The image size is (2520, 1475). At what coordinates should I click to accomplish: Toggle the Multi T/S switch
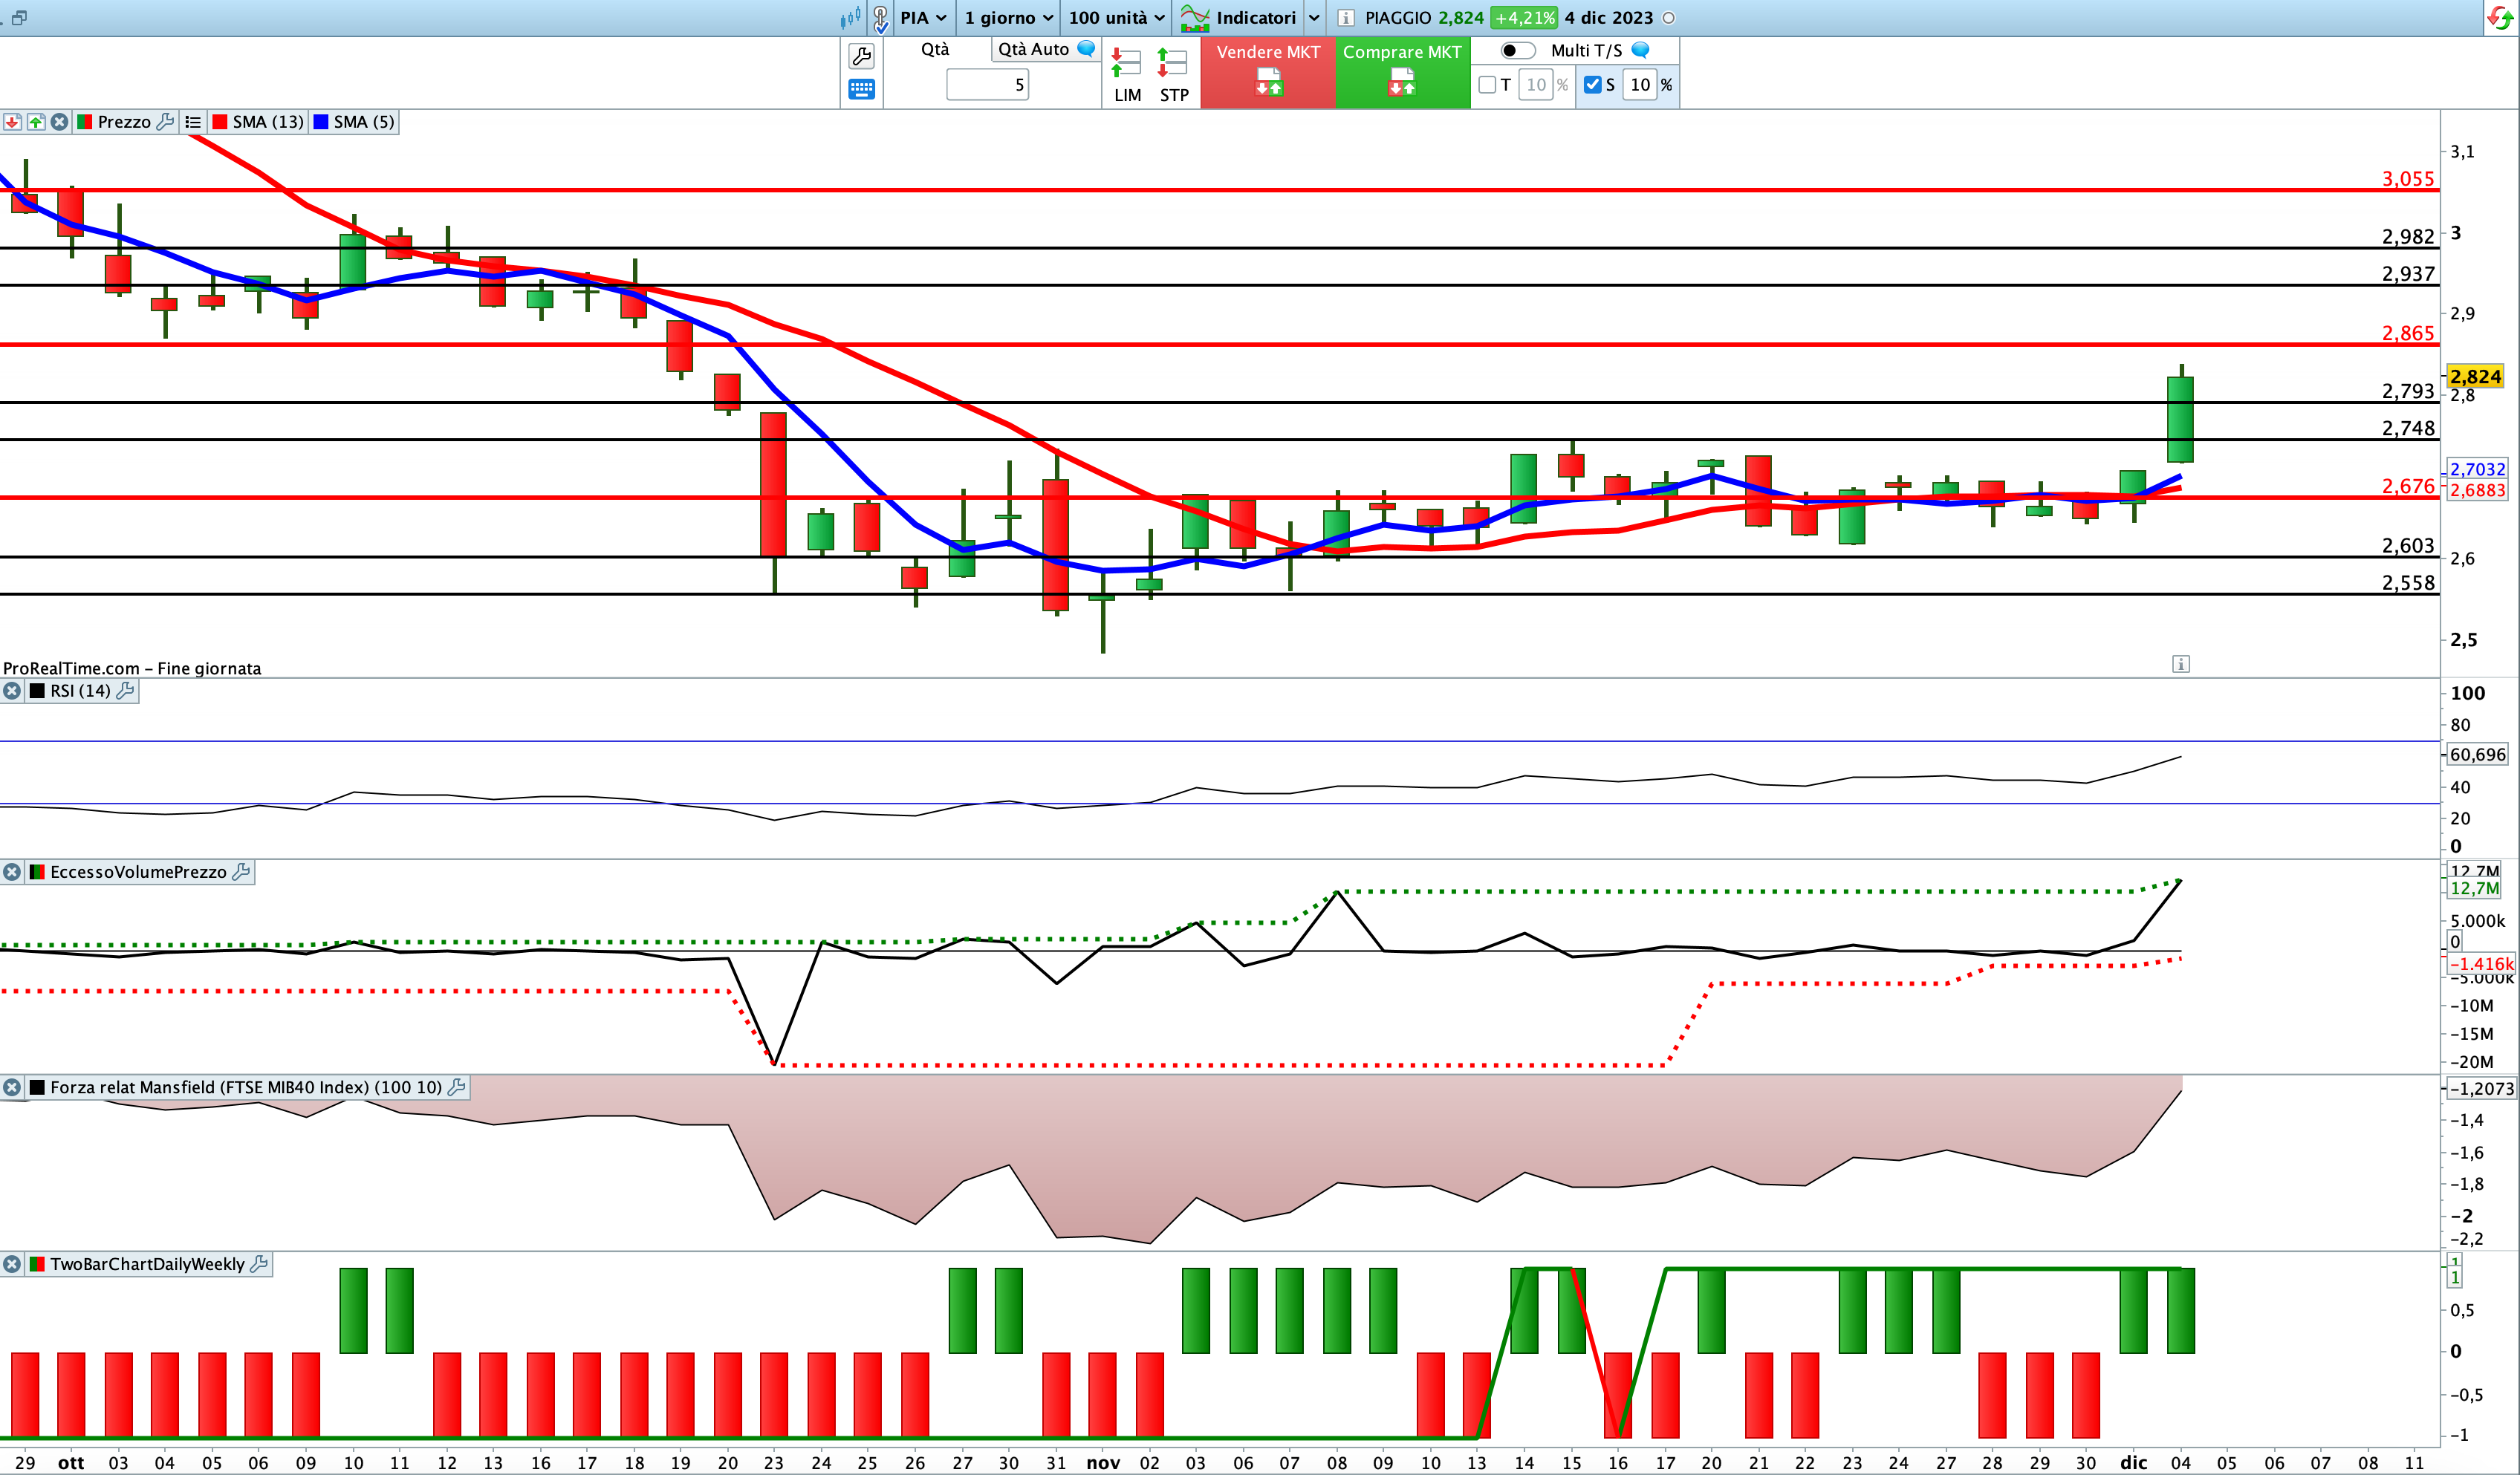pyautogui.click(x=1518, y=50)
